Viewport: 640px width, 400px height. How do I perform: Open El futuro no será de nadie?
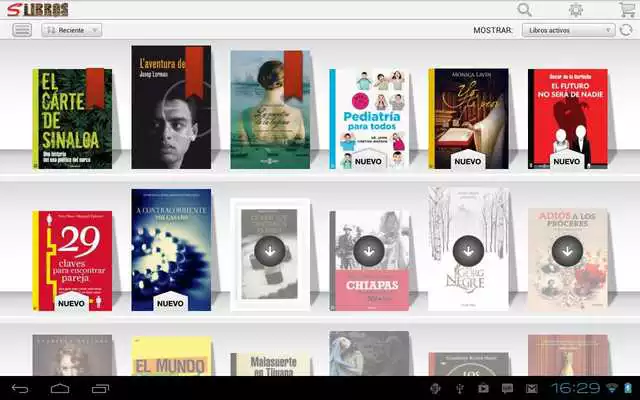point(567,118)
